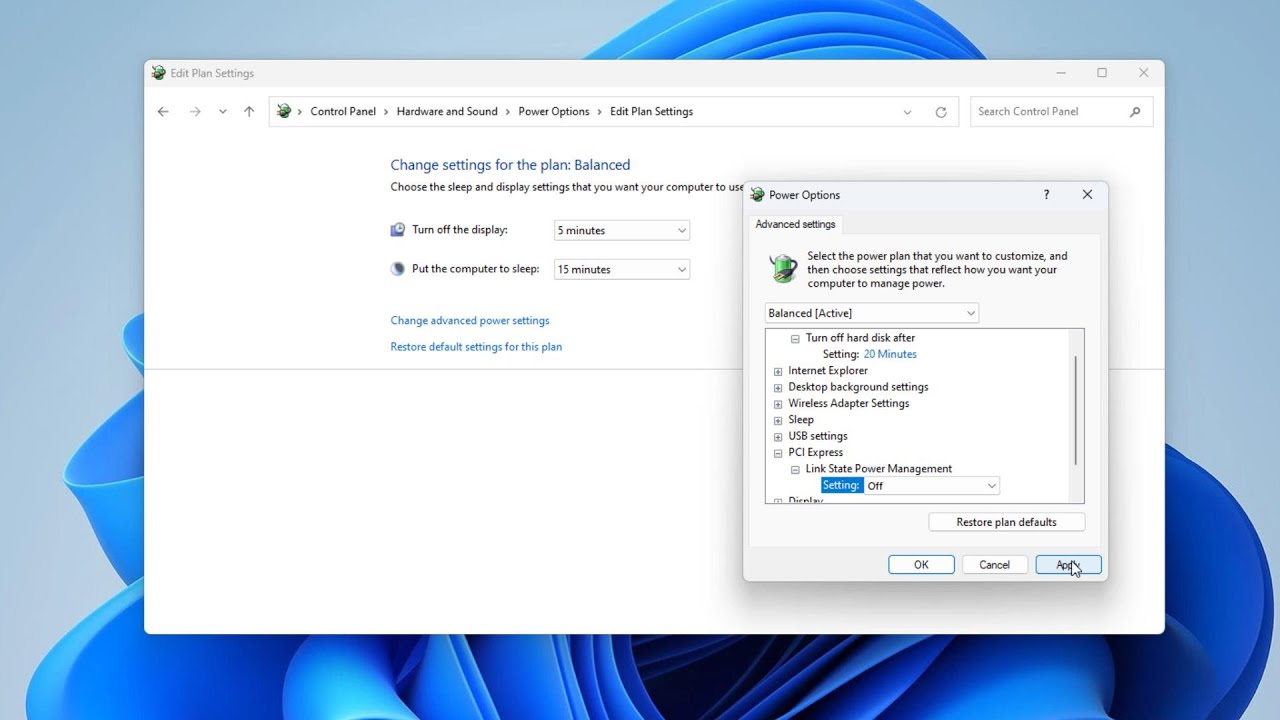The image size is (1280, 720).
Task: Click the address bar power plan icon
Action: pos(284,112)
